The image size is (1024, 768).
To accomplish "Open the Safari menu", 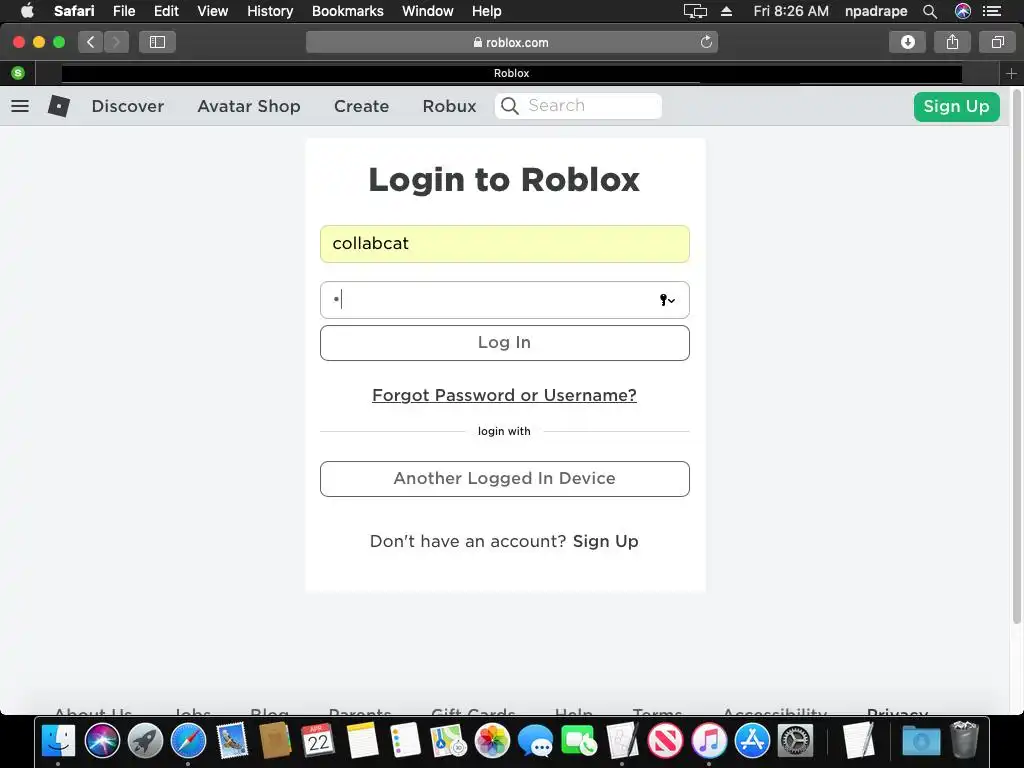I will tap(74, 11).
